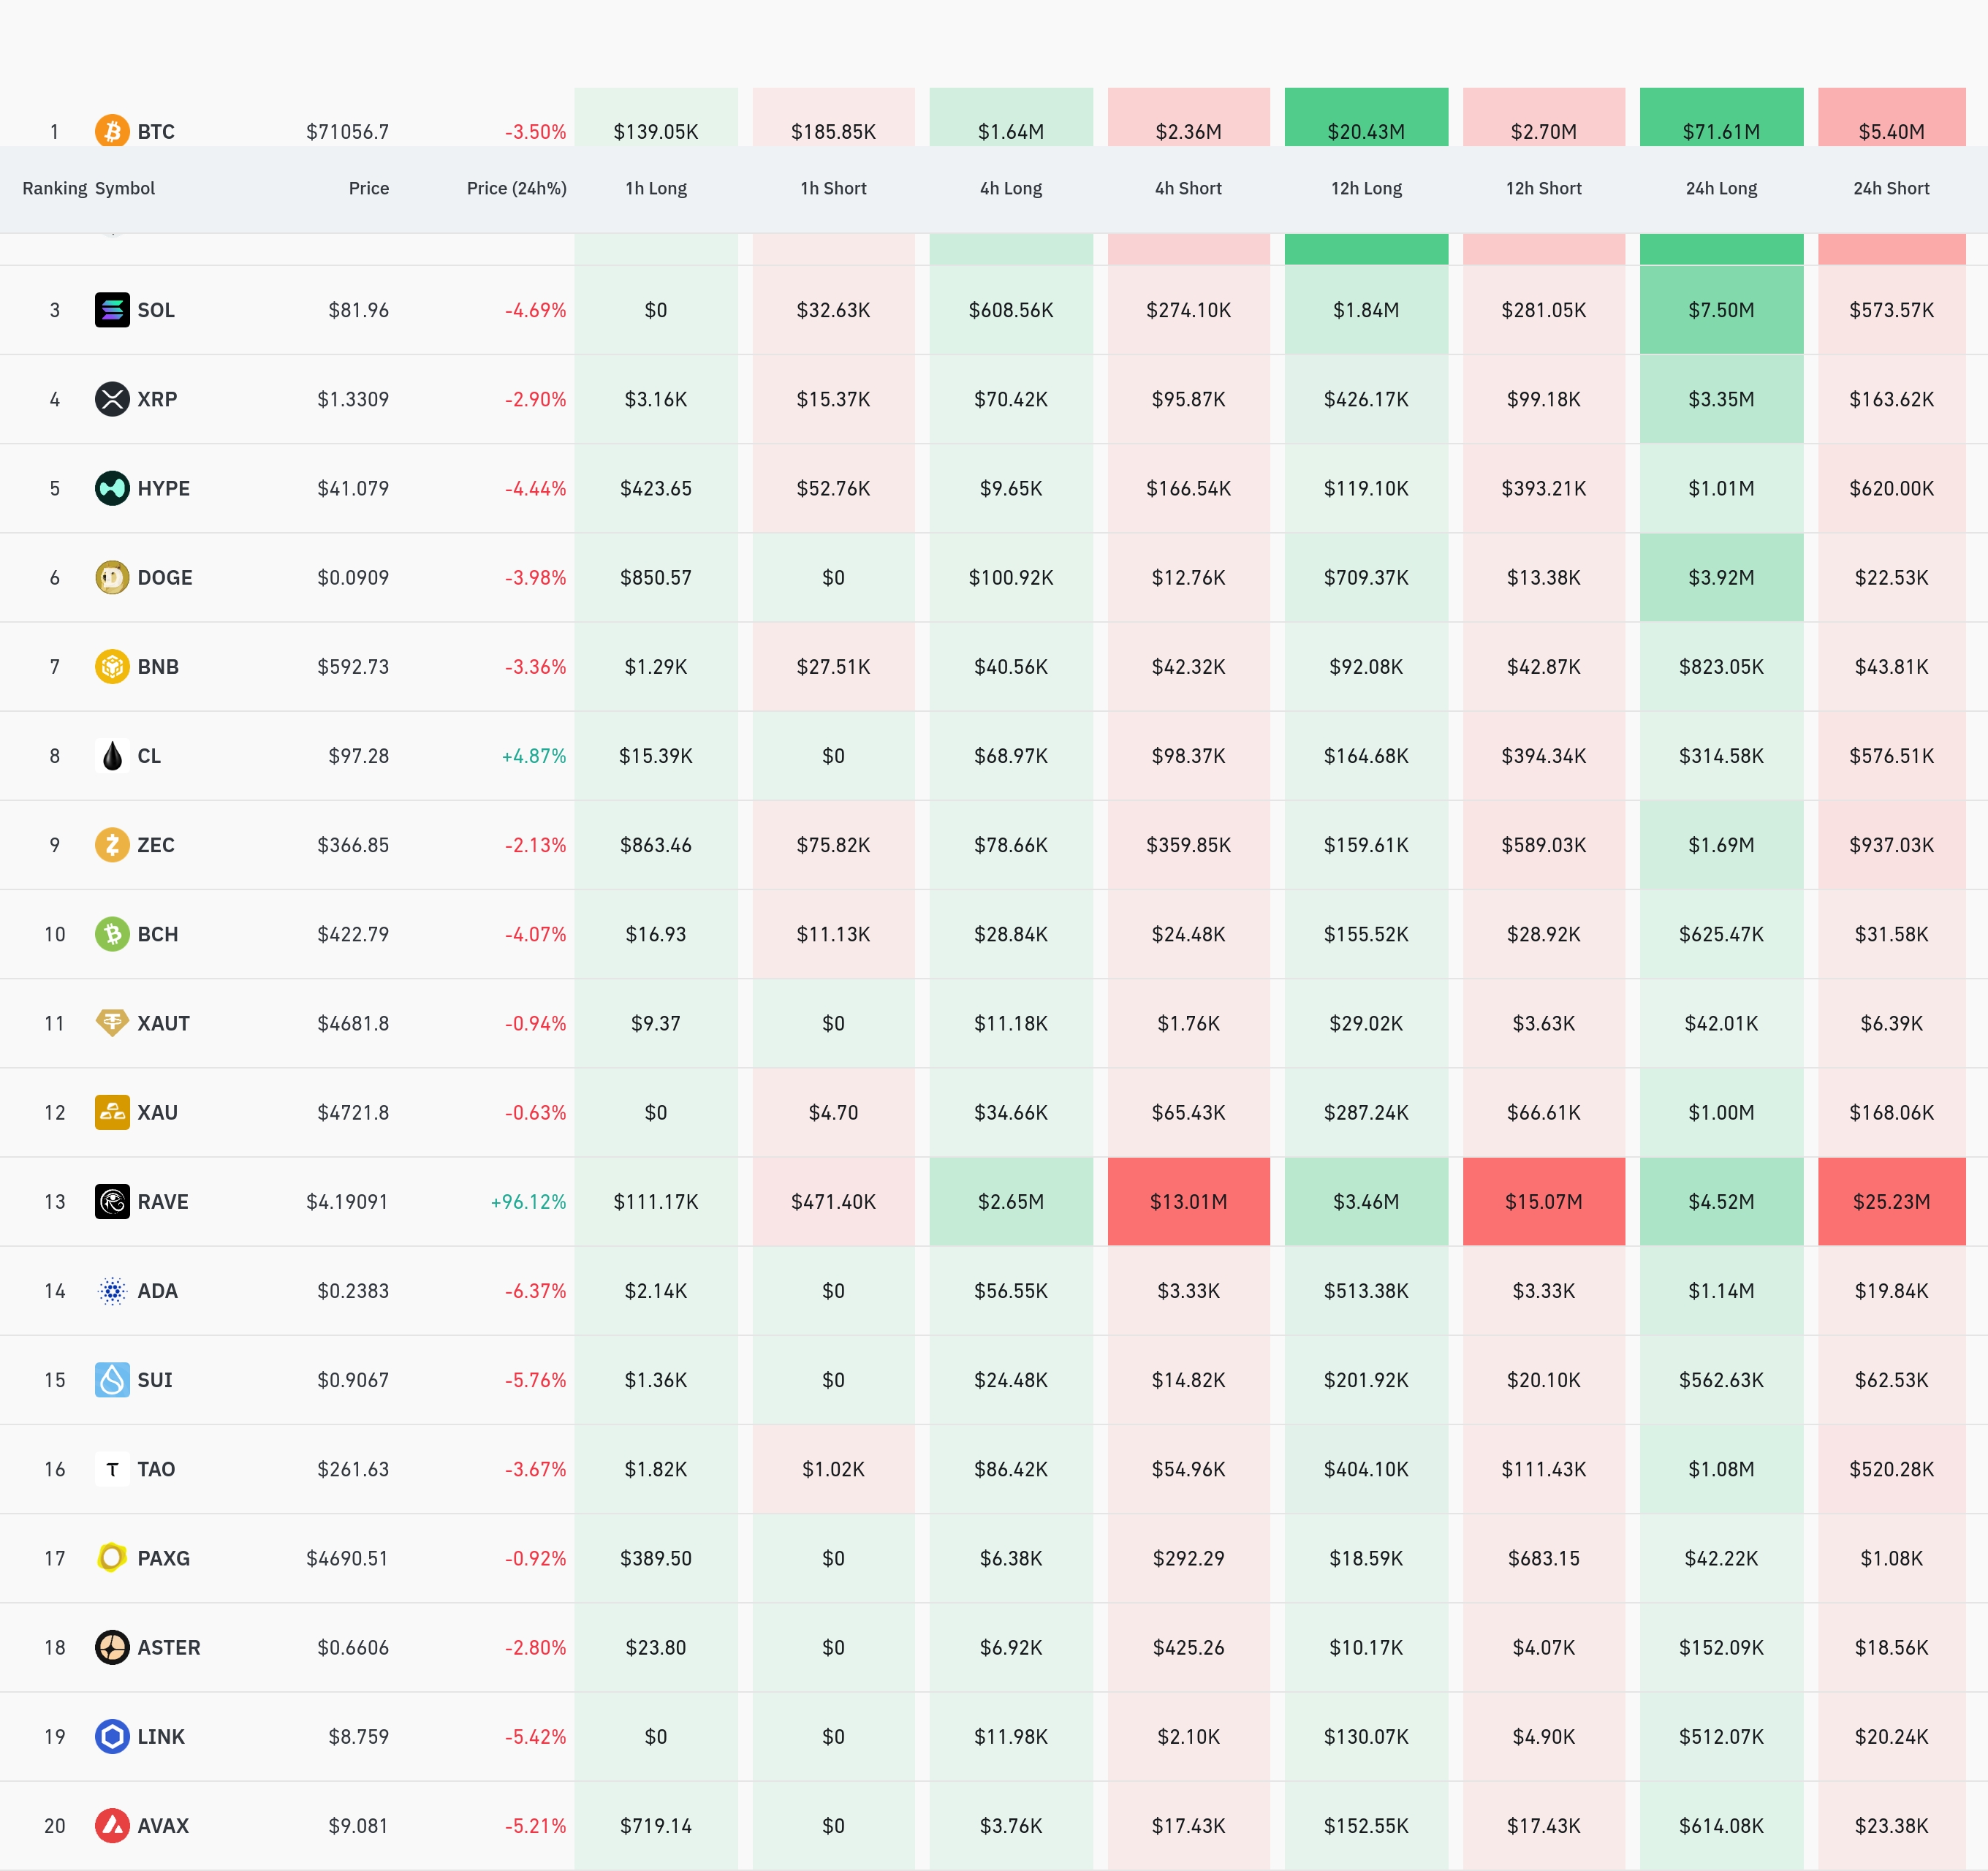1988x1871 pixels.
Task: Click the TAO row price $261.63
Action: [x=353, y=1469]
